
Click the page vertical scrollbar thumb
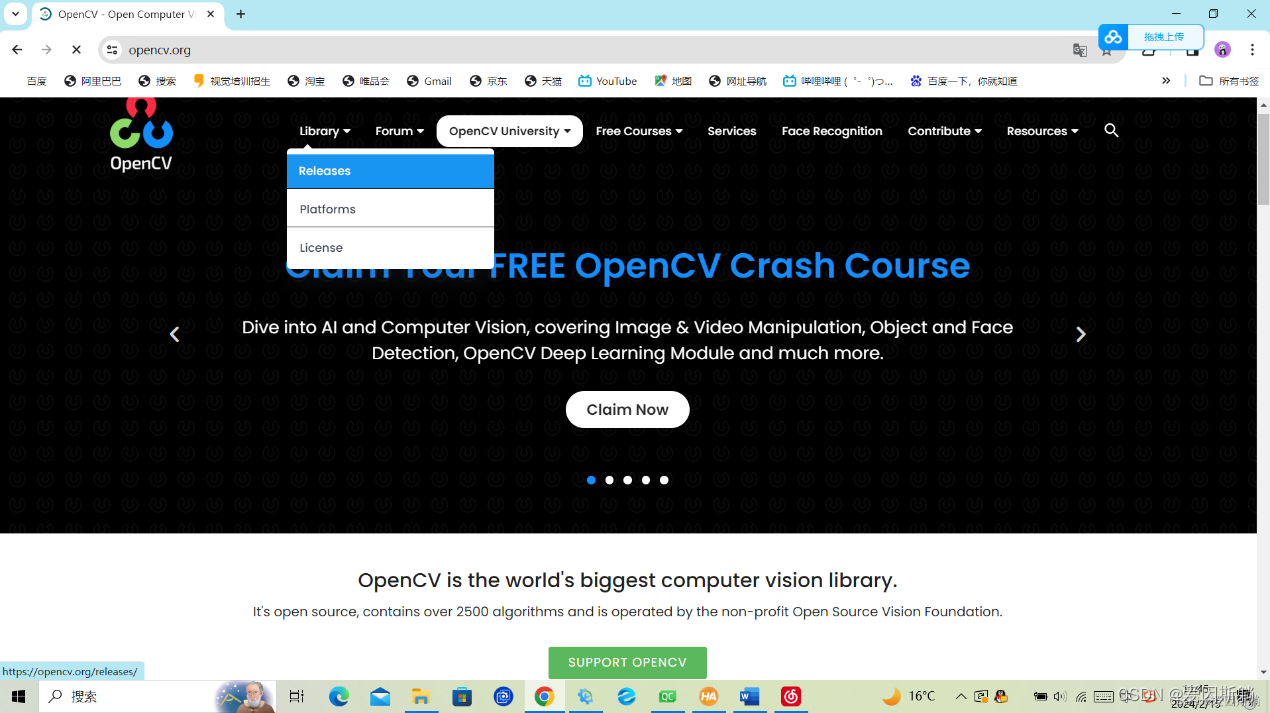(1263, 158)
